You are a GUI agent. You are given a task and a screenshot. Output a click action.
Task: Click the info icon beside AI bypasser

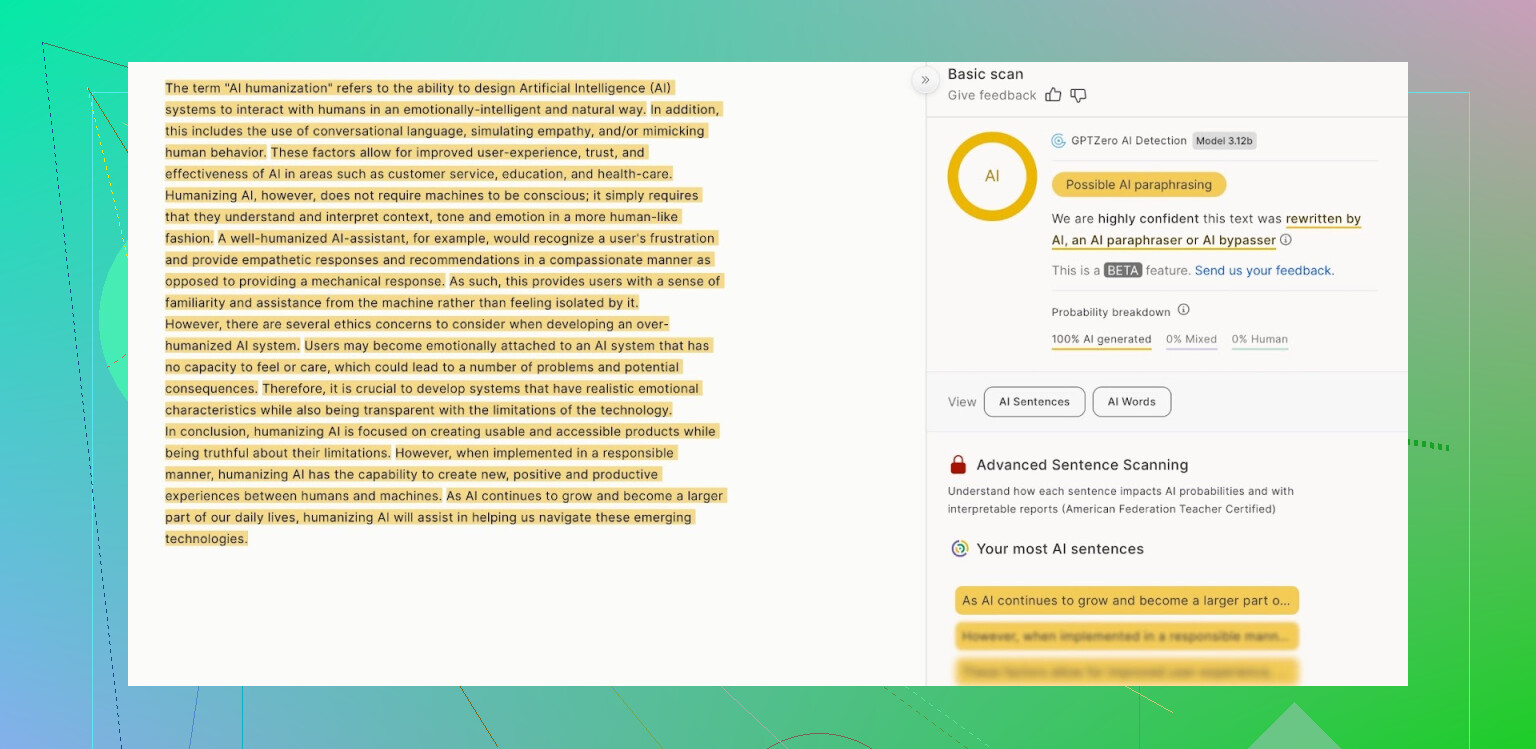click(x=1286, y=240)
